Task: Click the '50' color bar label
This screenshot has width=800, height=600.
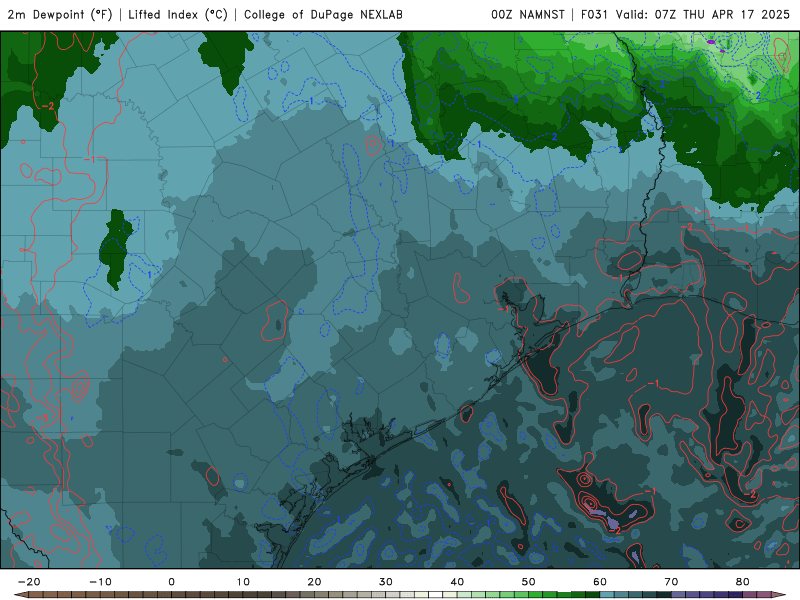Action: pyautogui.click(x=529, y=582)
